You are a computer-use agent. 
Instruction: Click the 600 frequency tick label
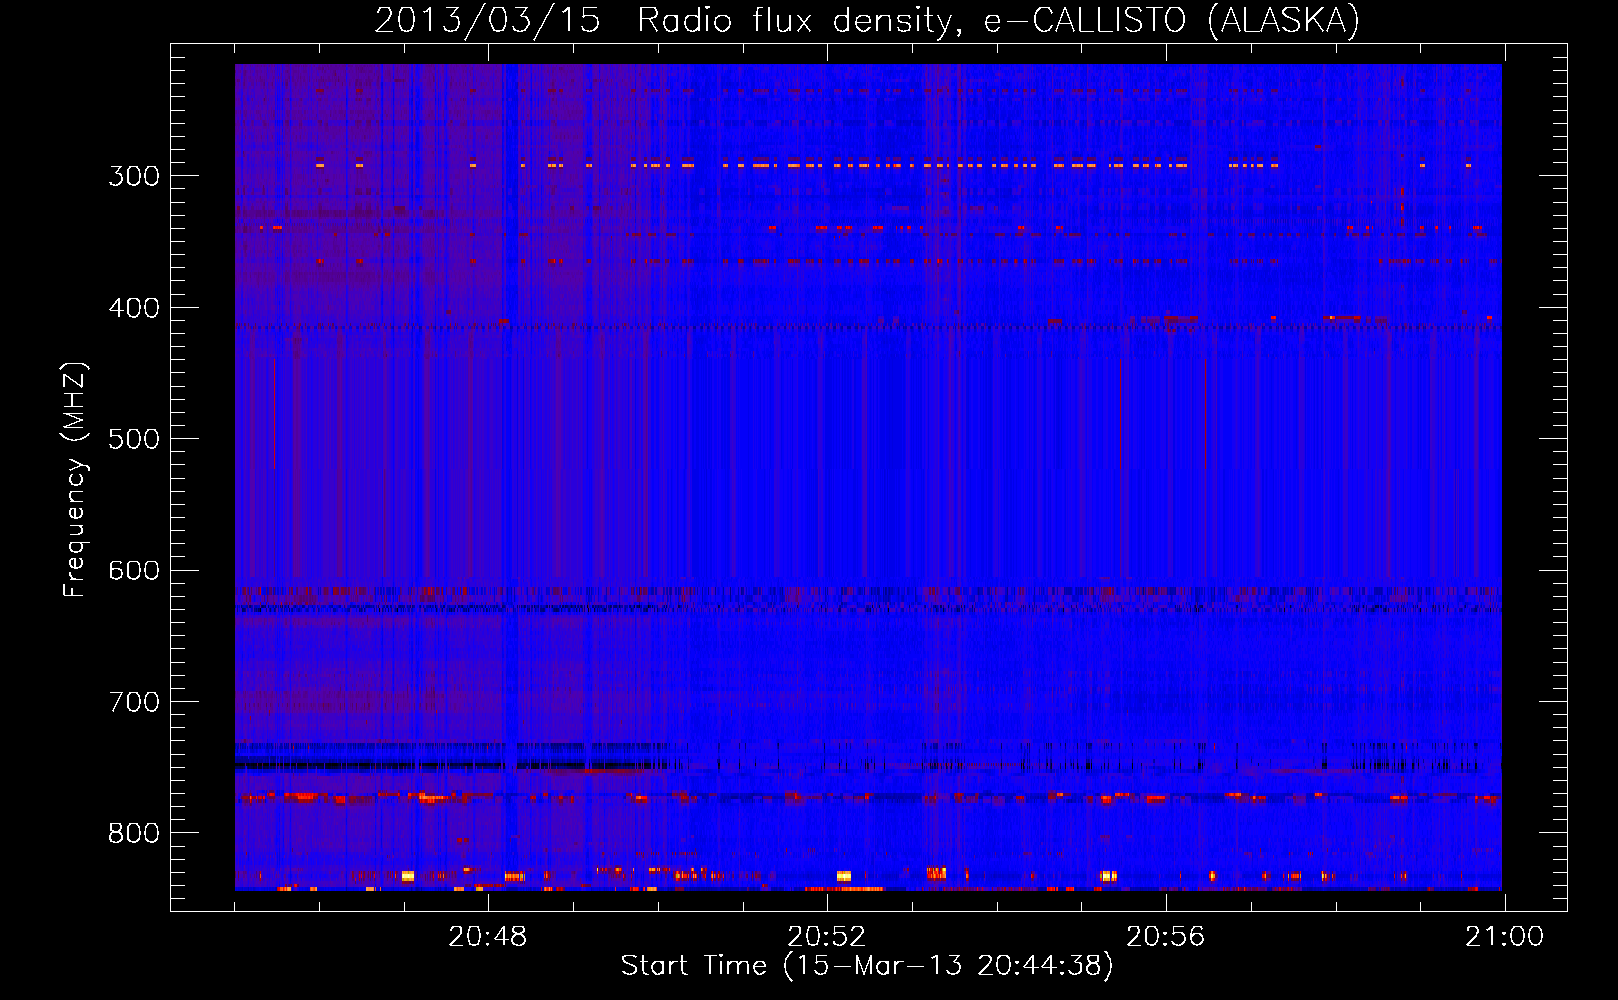(x=134, y=570)
